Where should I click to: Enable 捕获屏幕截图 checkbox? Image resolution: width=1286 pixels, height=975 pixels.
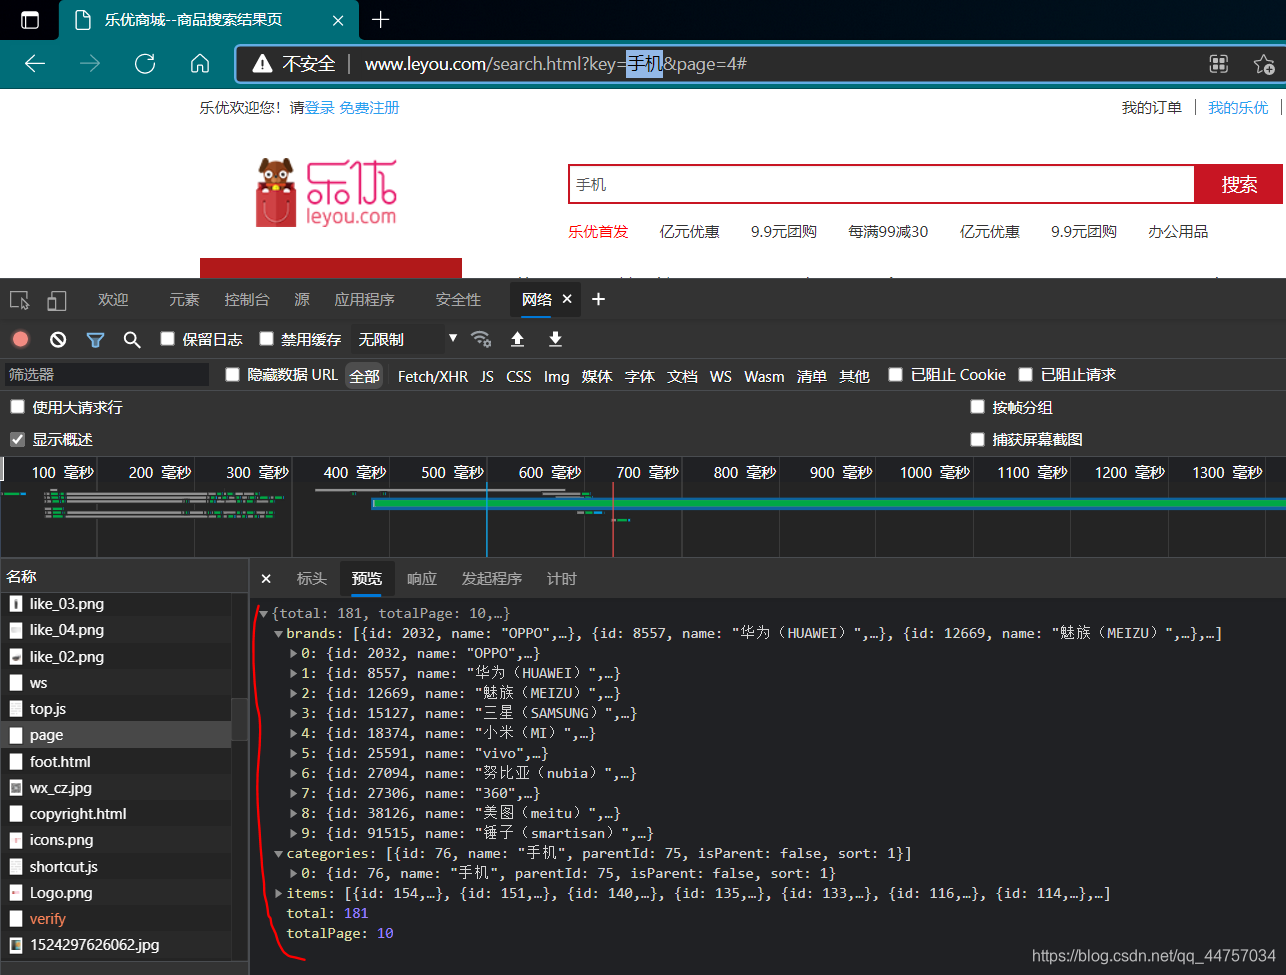click(x=977, y=439)
